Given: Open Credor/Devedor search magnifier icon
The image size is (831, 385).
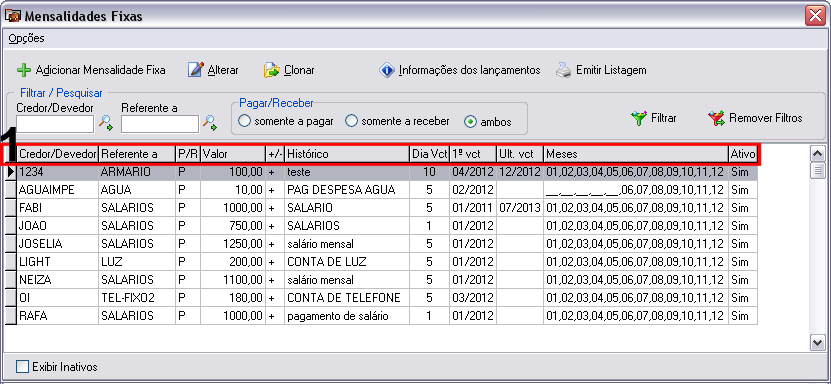Looking at the screenshot, I should 106,123.
